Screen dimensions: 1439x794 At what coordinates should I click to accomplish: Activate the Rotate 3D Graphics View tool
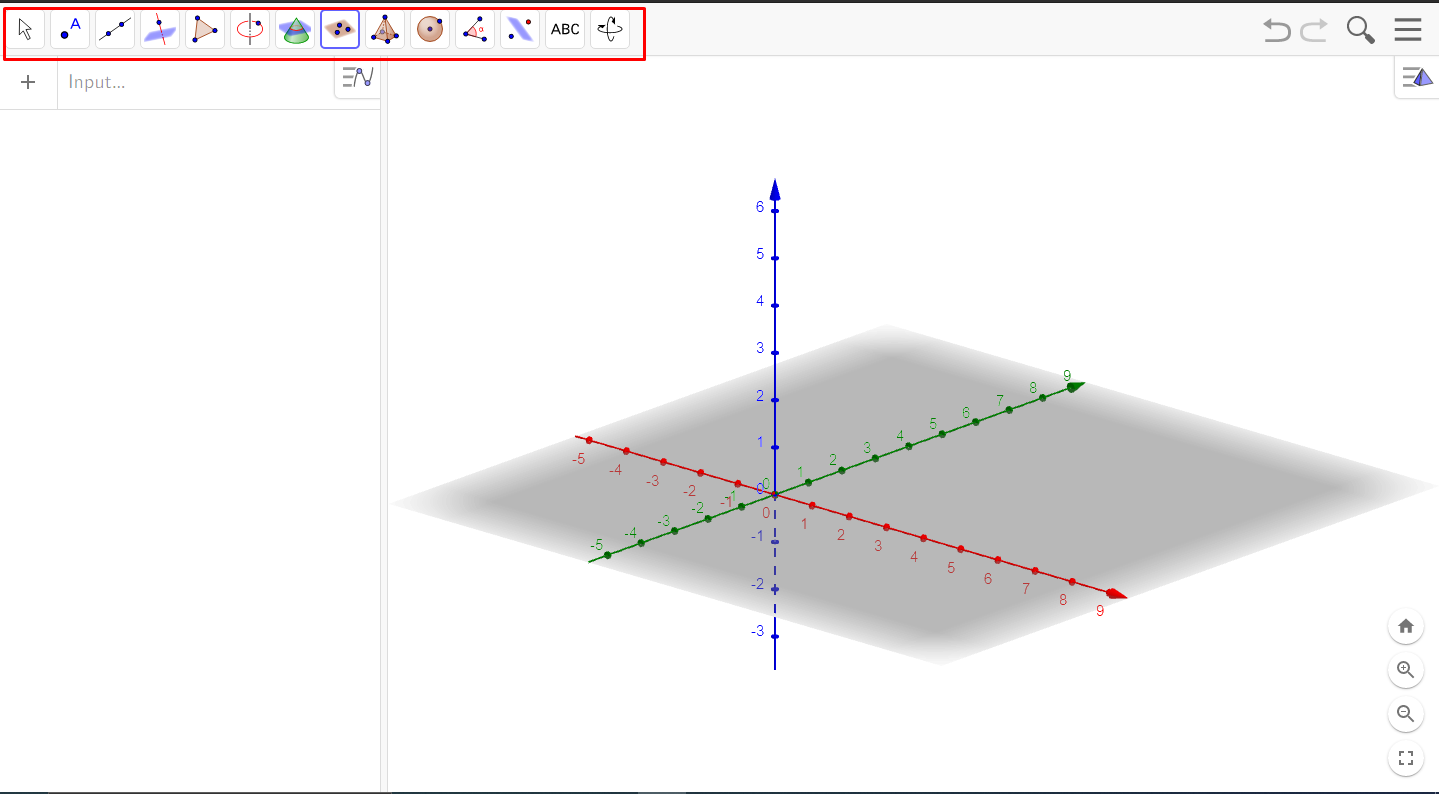pyautogui.click(x=609, y=29)
